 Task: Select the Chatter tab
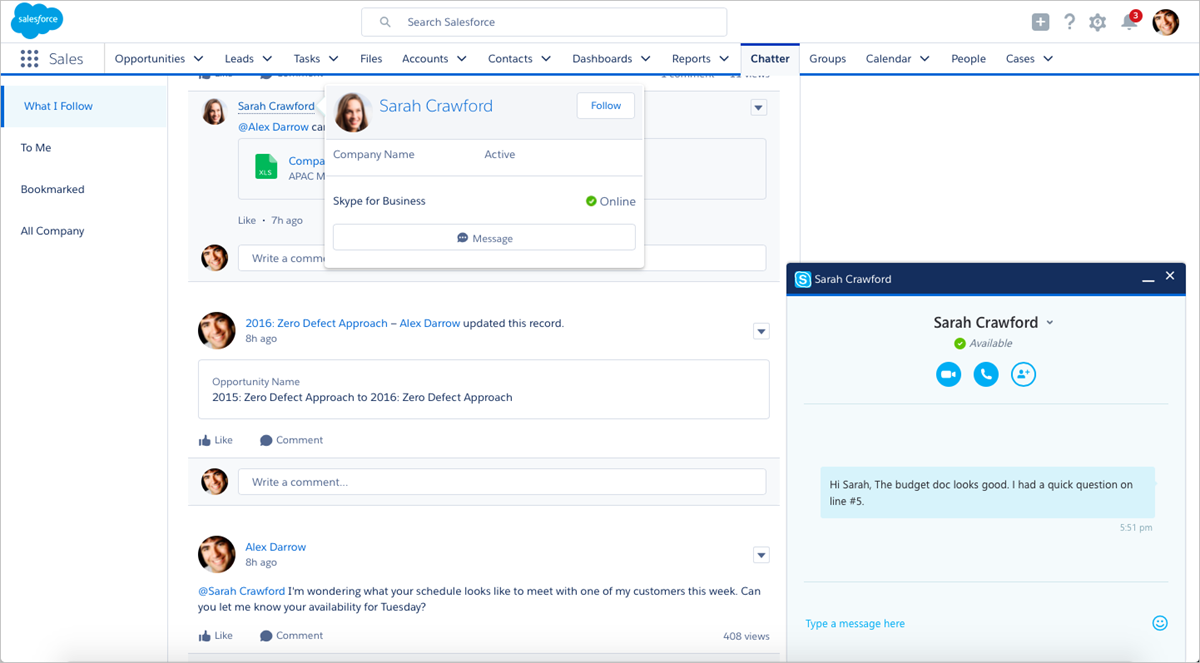tap(770, 59)
